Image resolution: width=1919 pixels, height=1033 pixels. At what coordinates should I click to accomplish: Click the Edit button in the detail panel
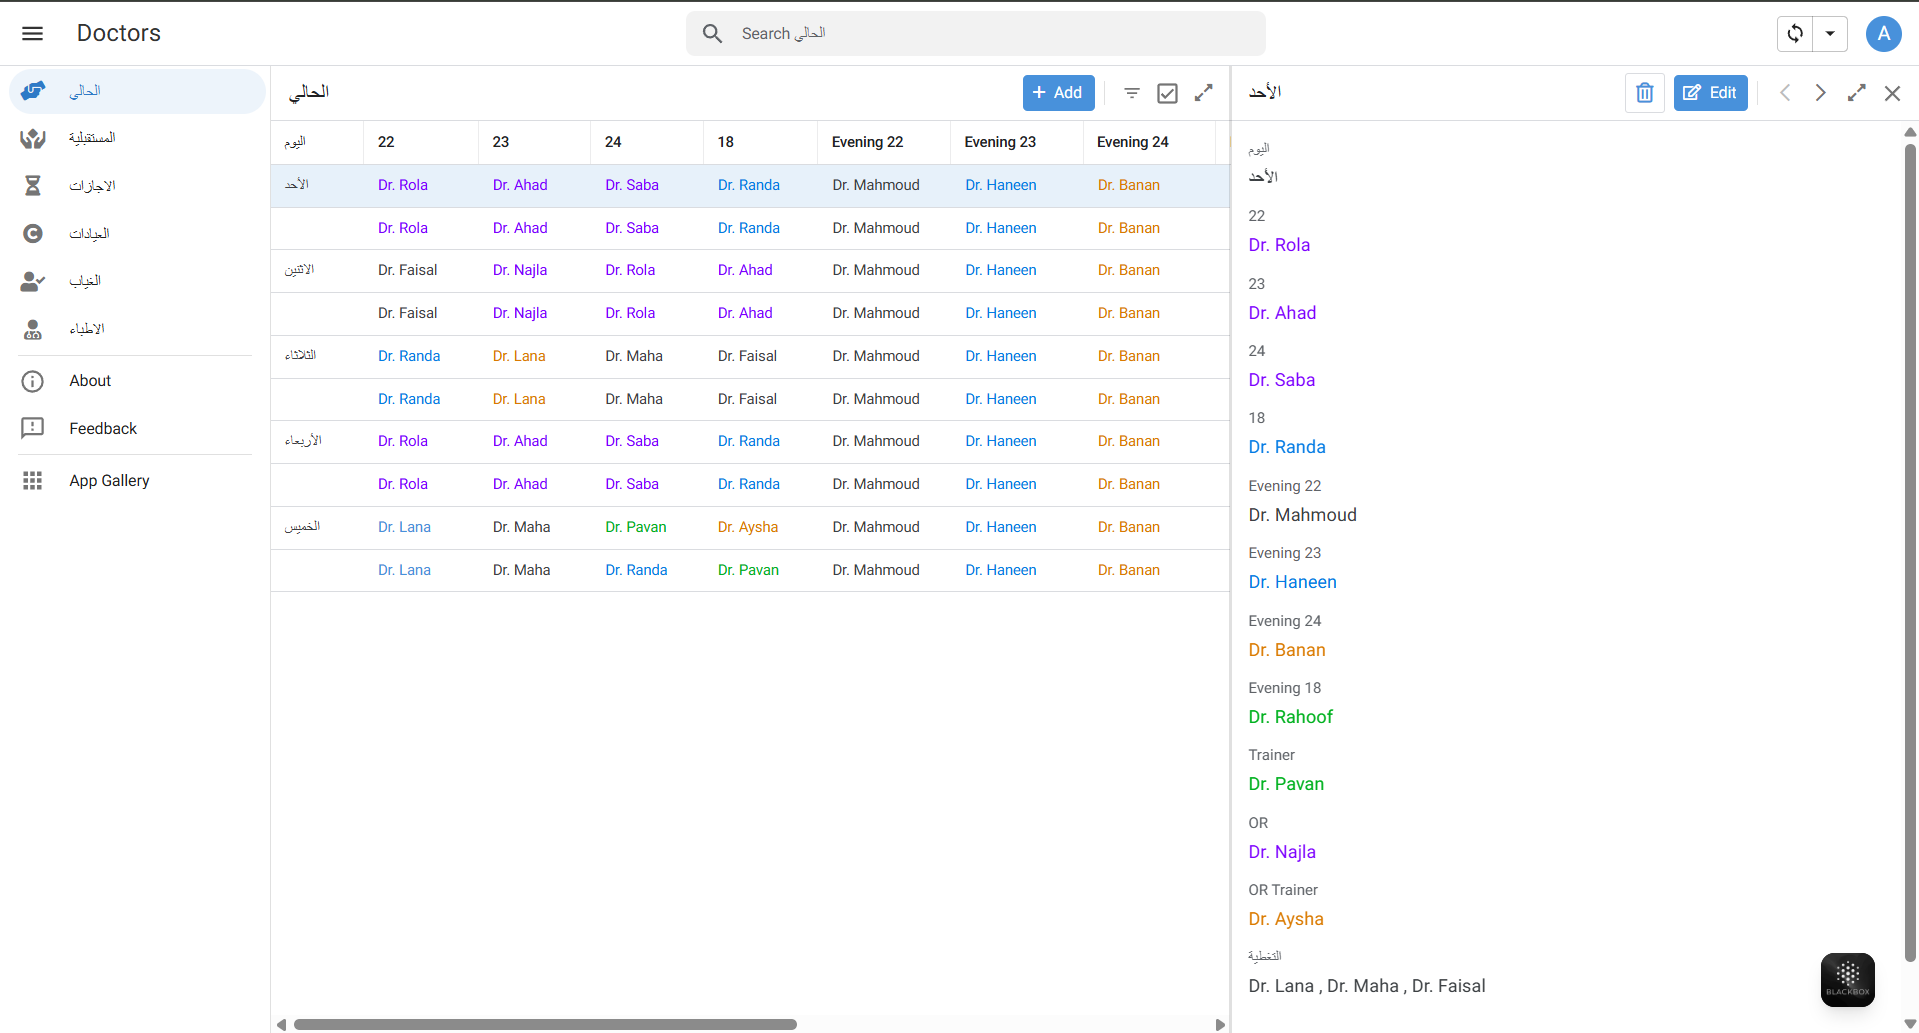tap(1710, 92)
